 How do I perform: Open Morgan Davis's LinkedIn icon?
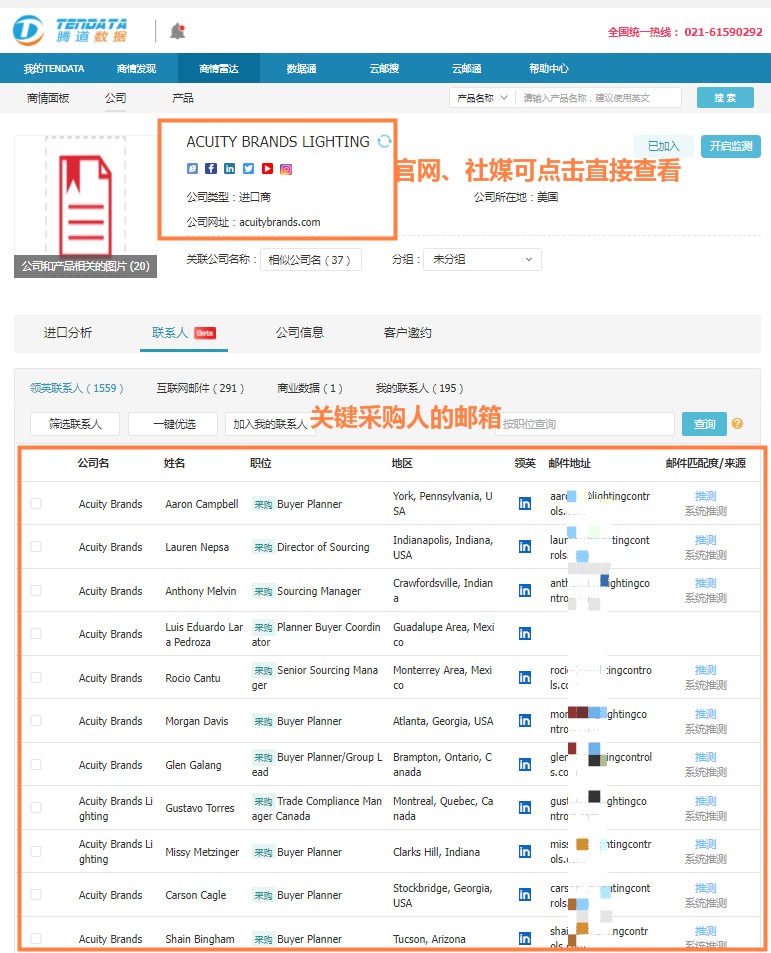(525, 720)
